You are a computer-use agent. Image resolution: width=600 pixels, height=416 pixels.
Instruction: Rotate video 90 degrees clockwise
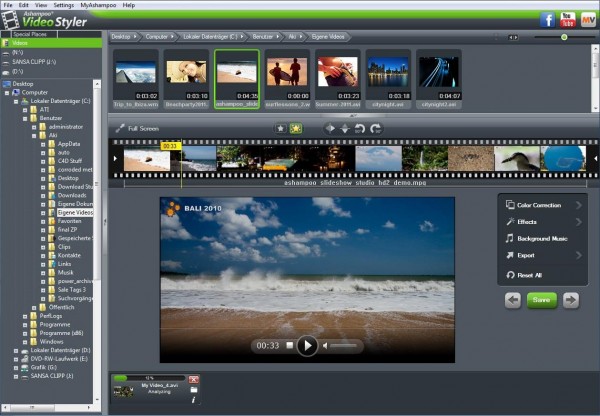(x=375, y=129)
